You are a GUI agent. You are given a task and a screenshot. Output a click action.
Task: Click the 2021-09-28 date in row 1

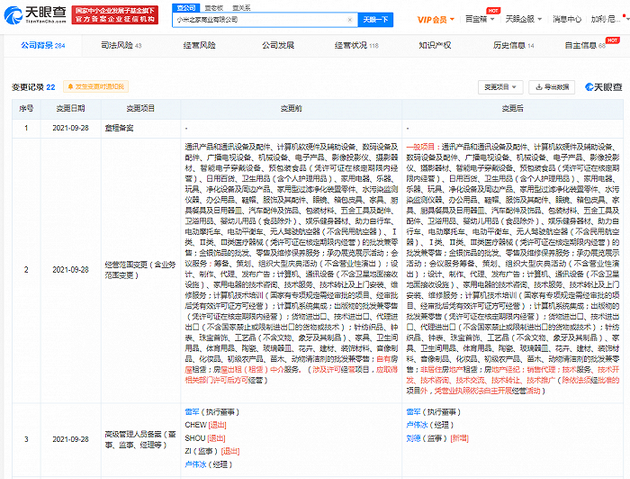tap(70, 128)
